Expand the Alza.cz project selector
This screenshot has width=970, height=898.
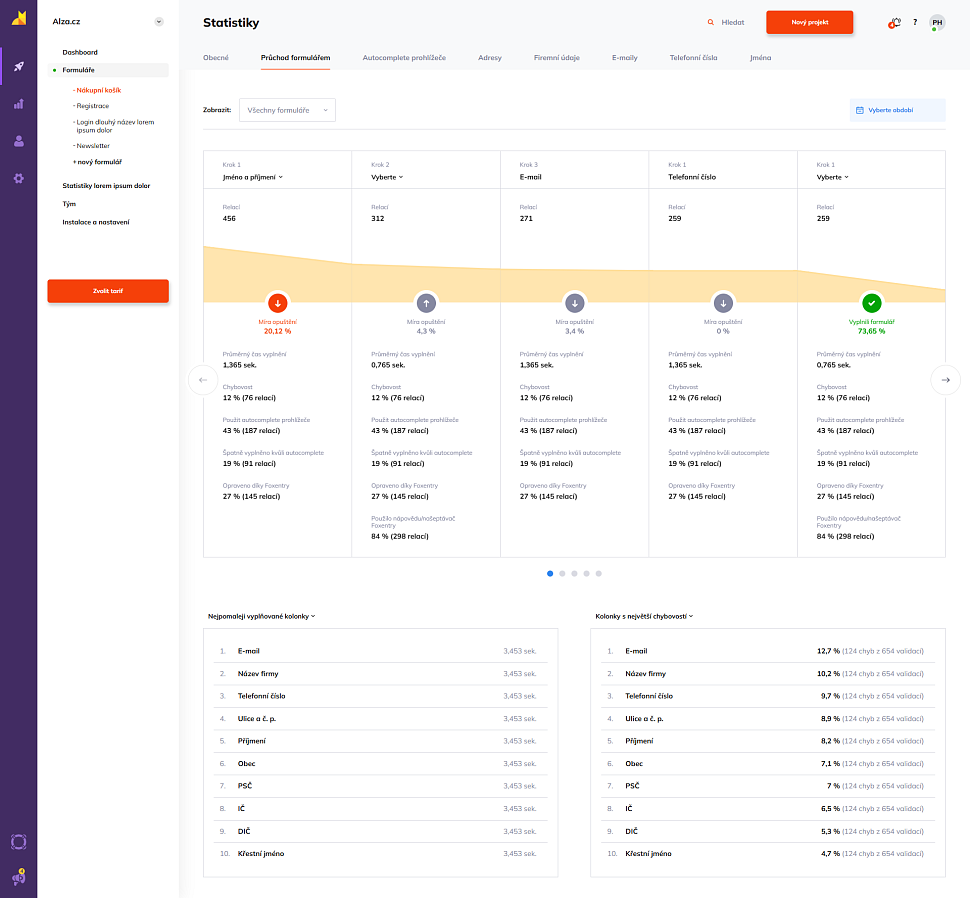(159, 21)
